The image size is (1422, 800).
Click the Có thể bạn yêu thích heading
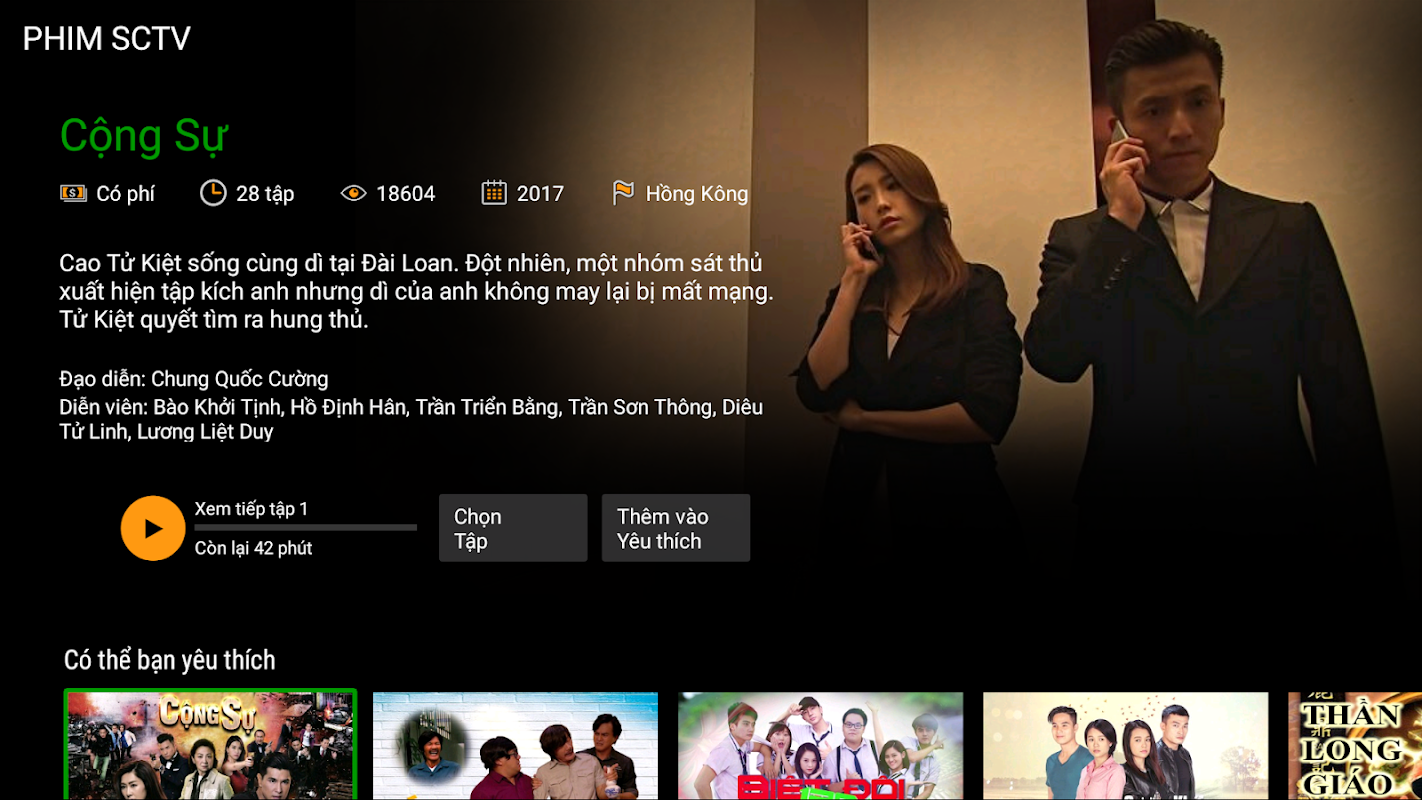coord(170,660)
